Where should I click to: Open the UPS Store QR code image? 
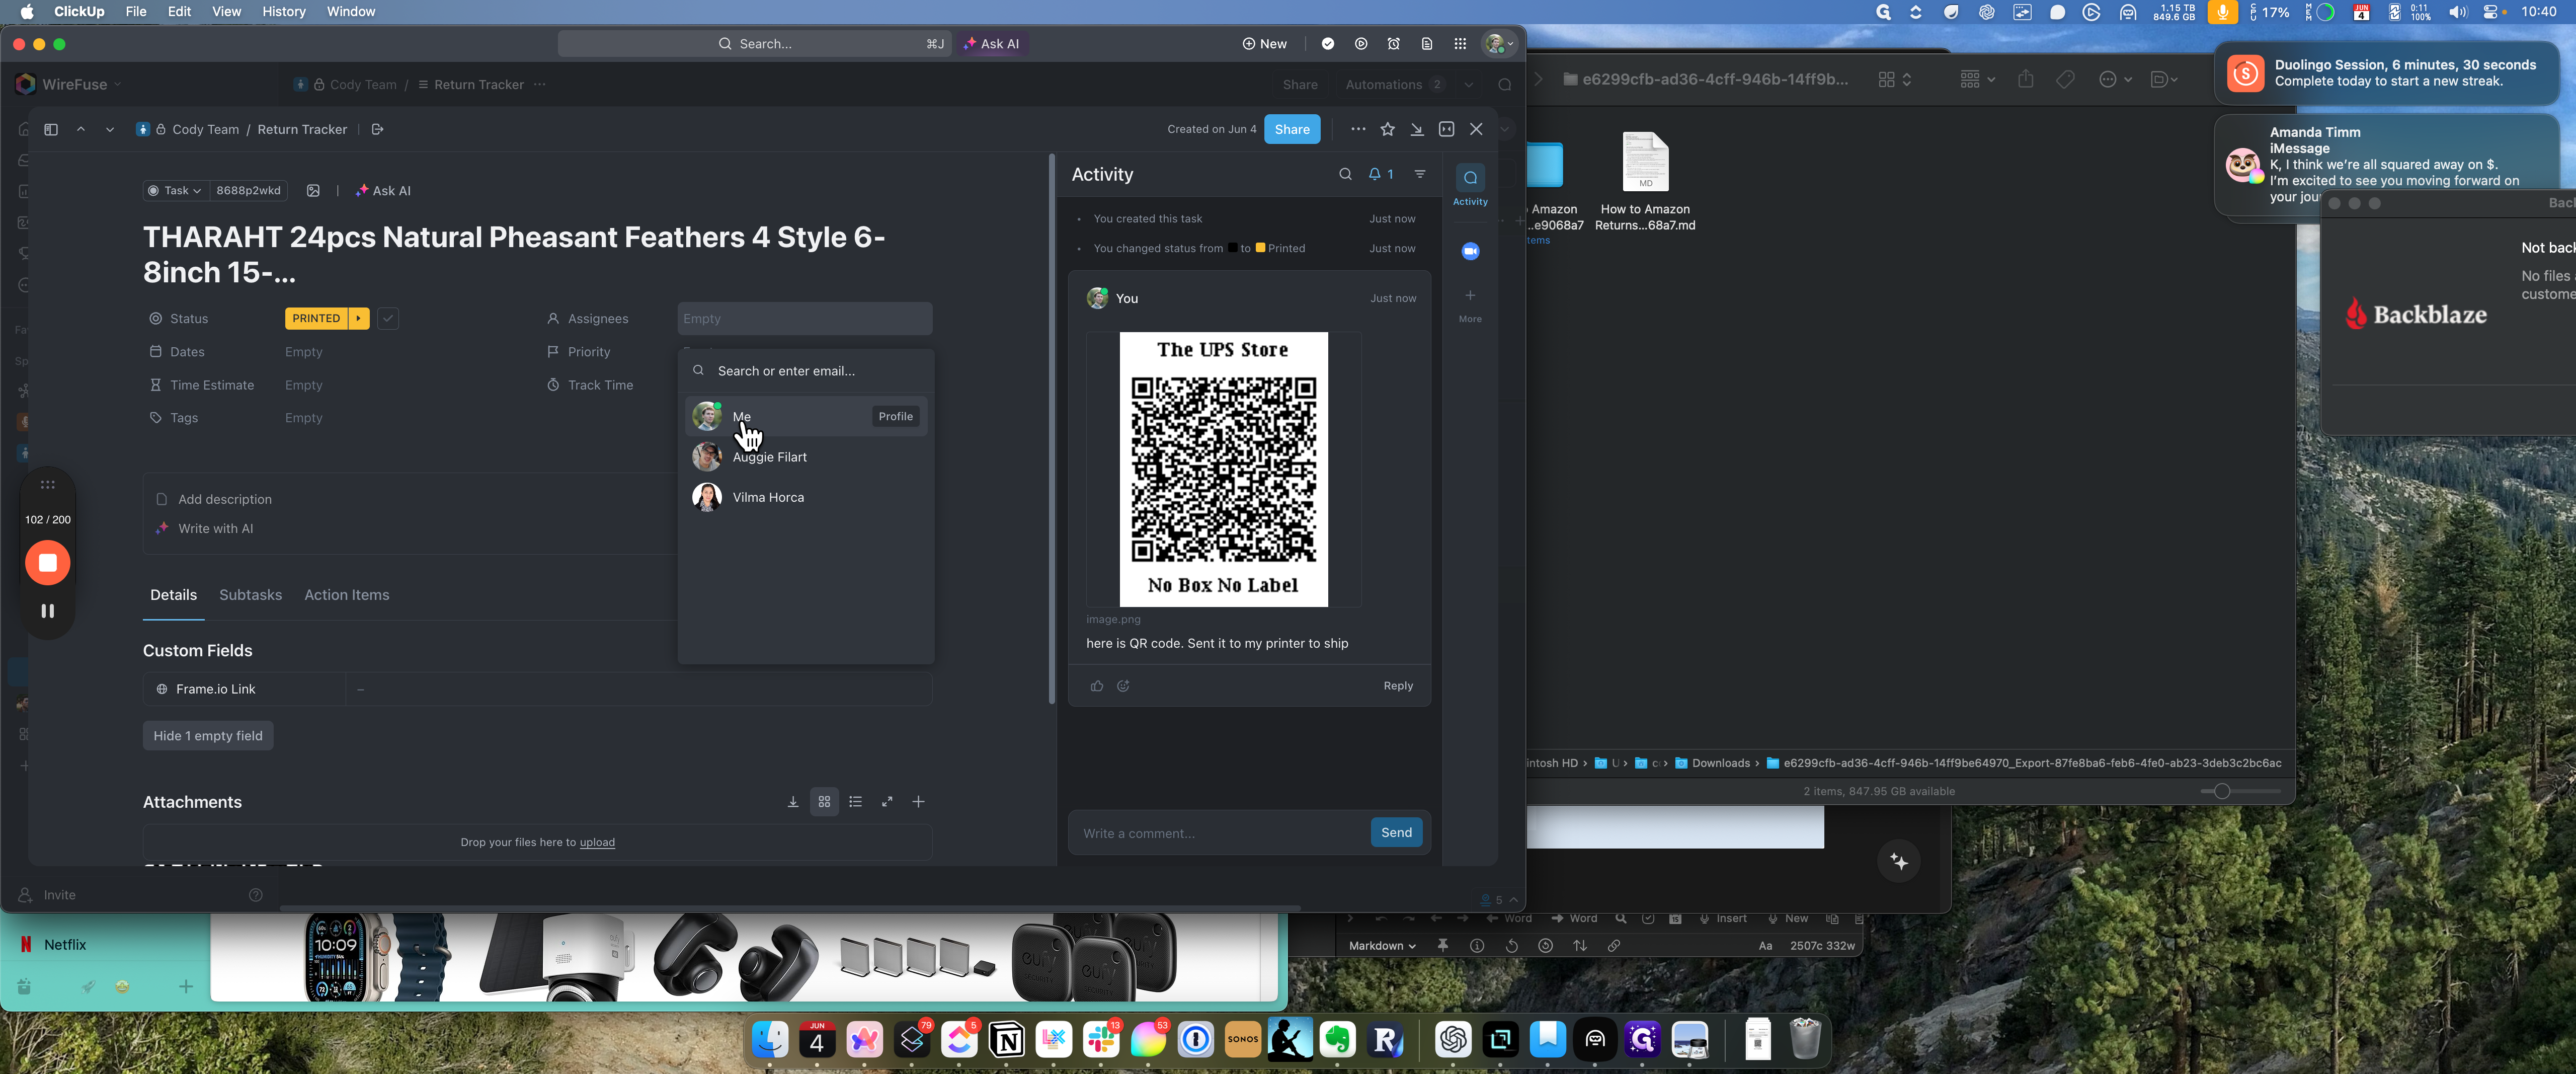pyautogui.click(x=1223, y=469)
